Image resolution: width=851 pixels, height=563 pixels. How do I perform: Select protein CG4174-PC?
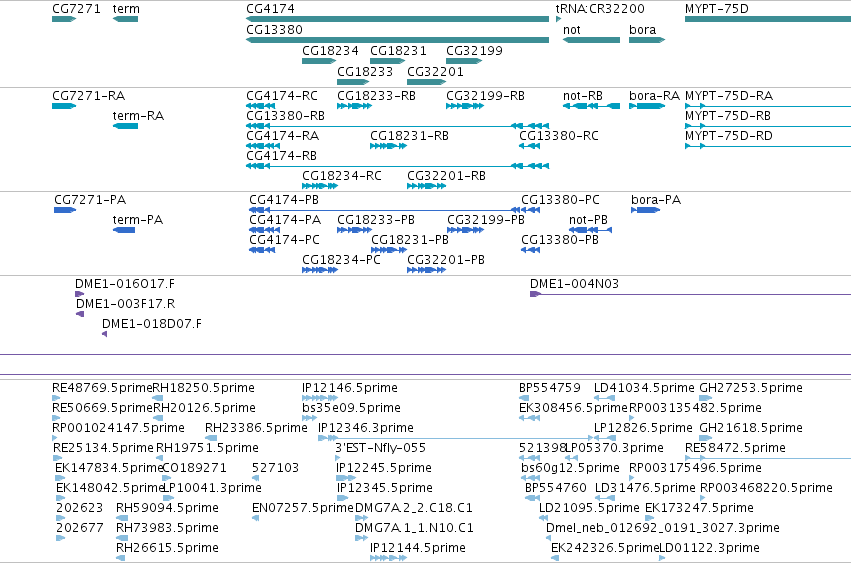pos(262,250)
